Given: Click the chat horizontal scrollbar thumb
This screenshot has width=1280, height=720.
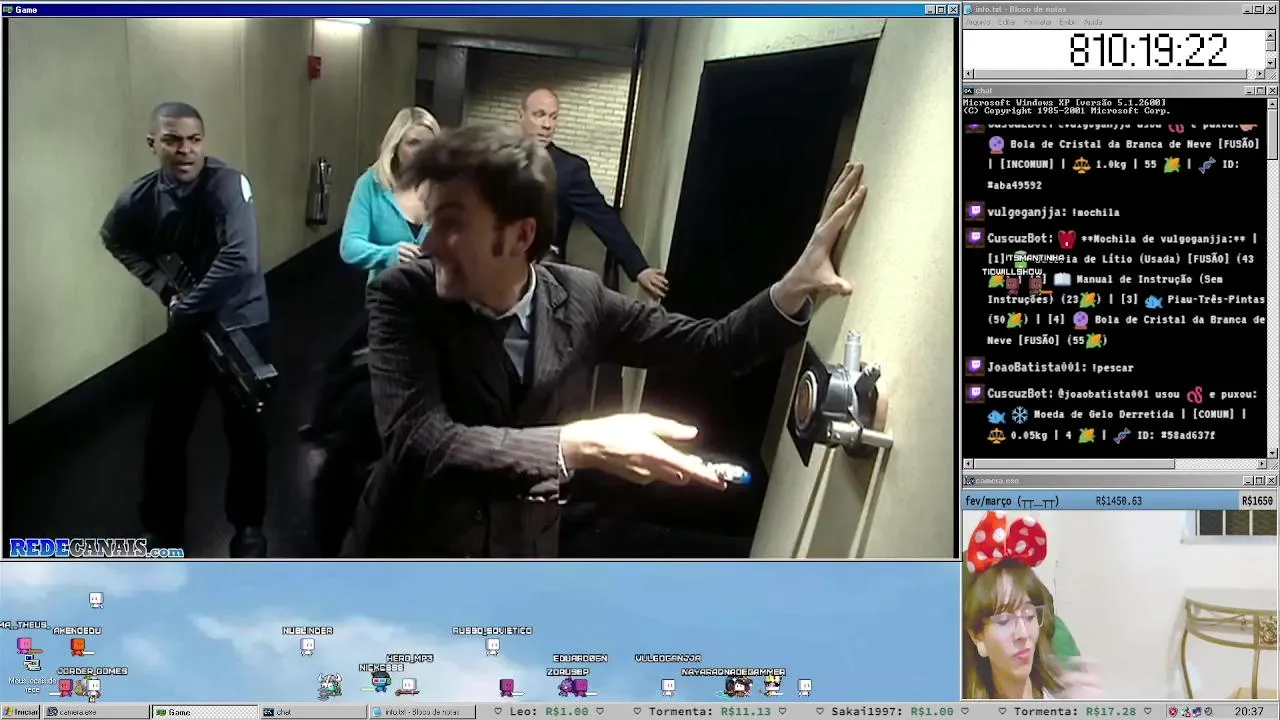Looking at the screenshot, I should pos(1074,464).
